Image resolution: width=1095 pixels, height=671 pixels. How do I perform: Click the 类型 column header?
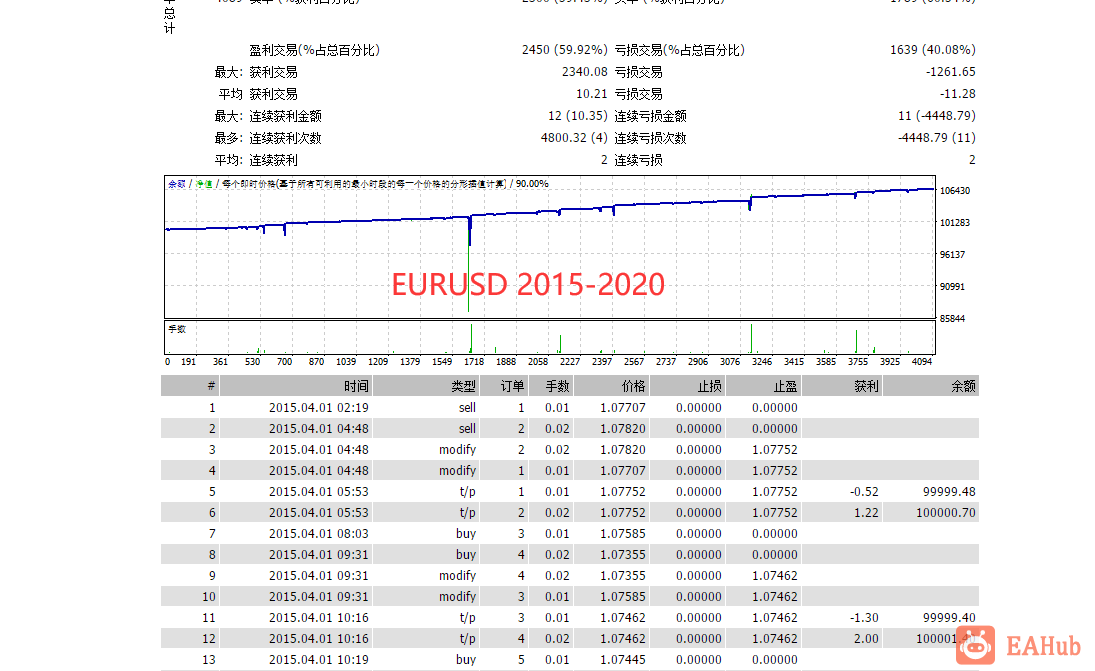click(x=427, y=386)
